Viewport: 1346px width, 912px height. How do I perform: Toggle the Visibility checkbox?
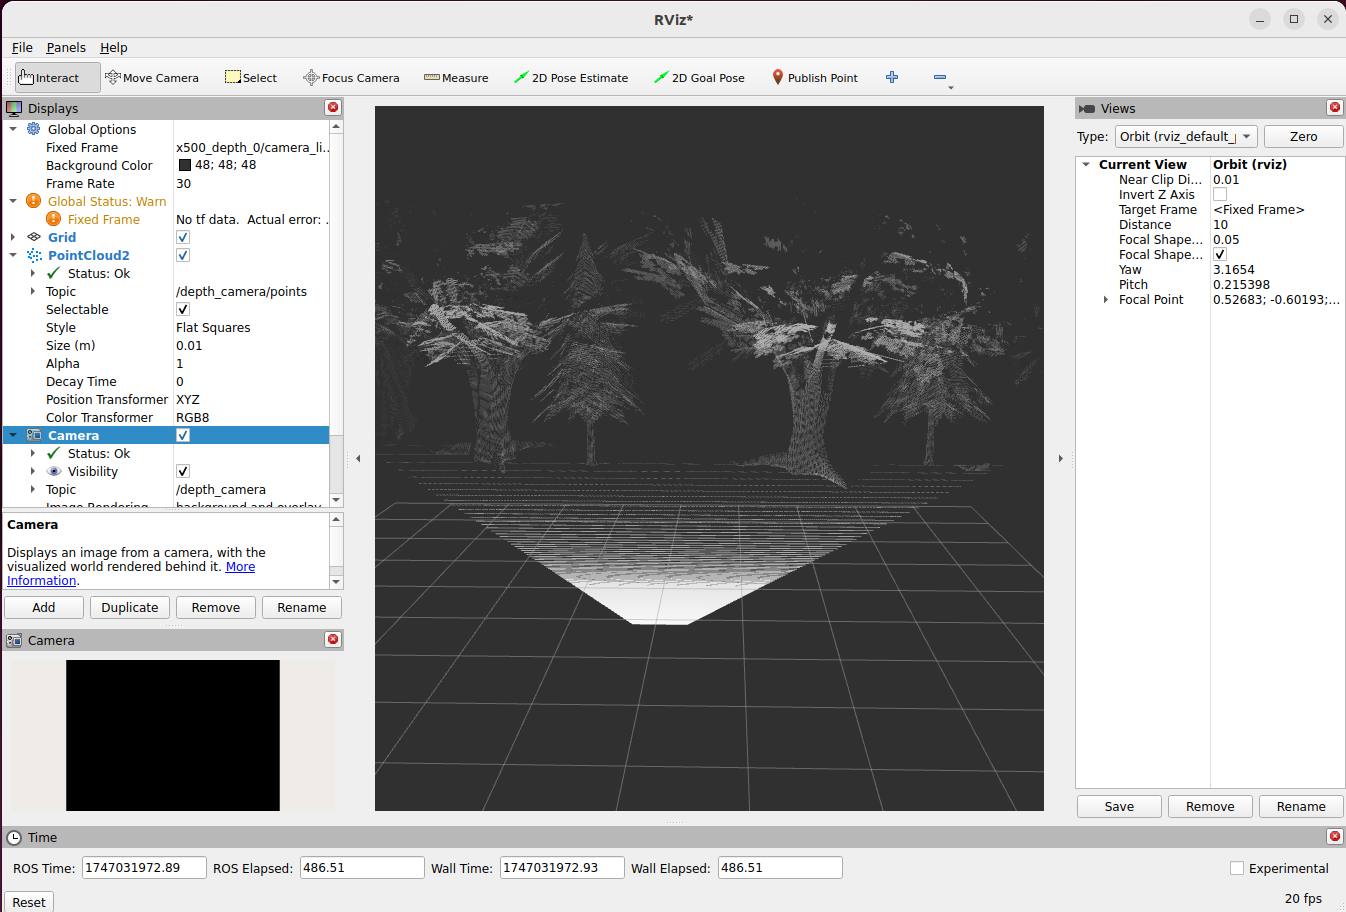coord(183,471)
